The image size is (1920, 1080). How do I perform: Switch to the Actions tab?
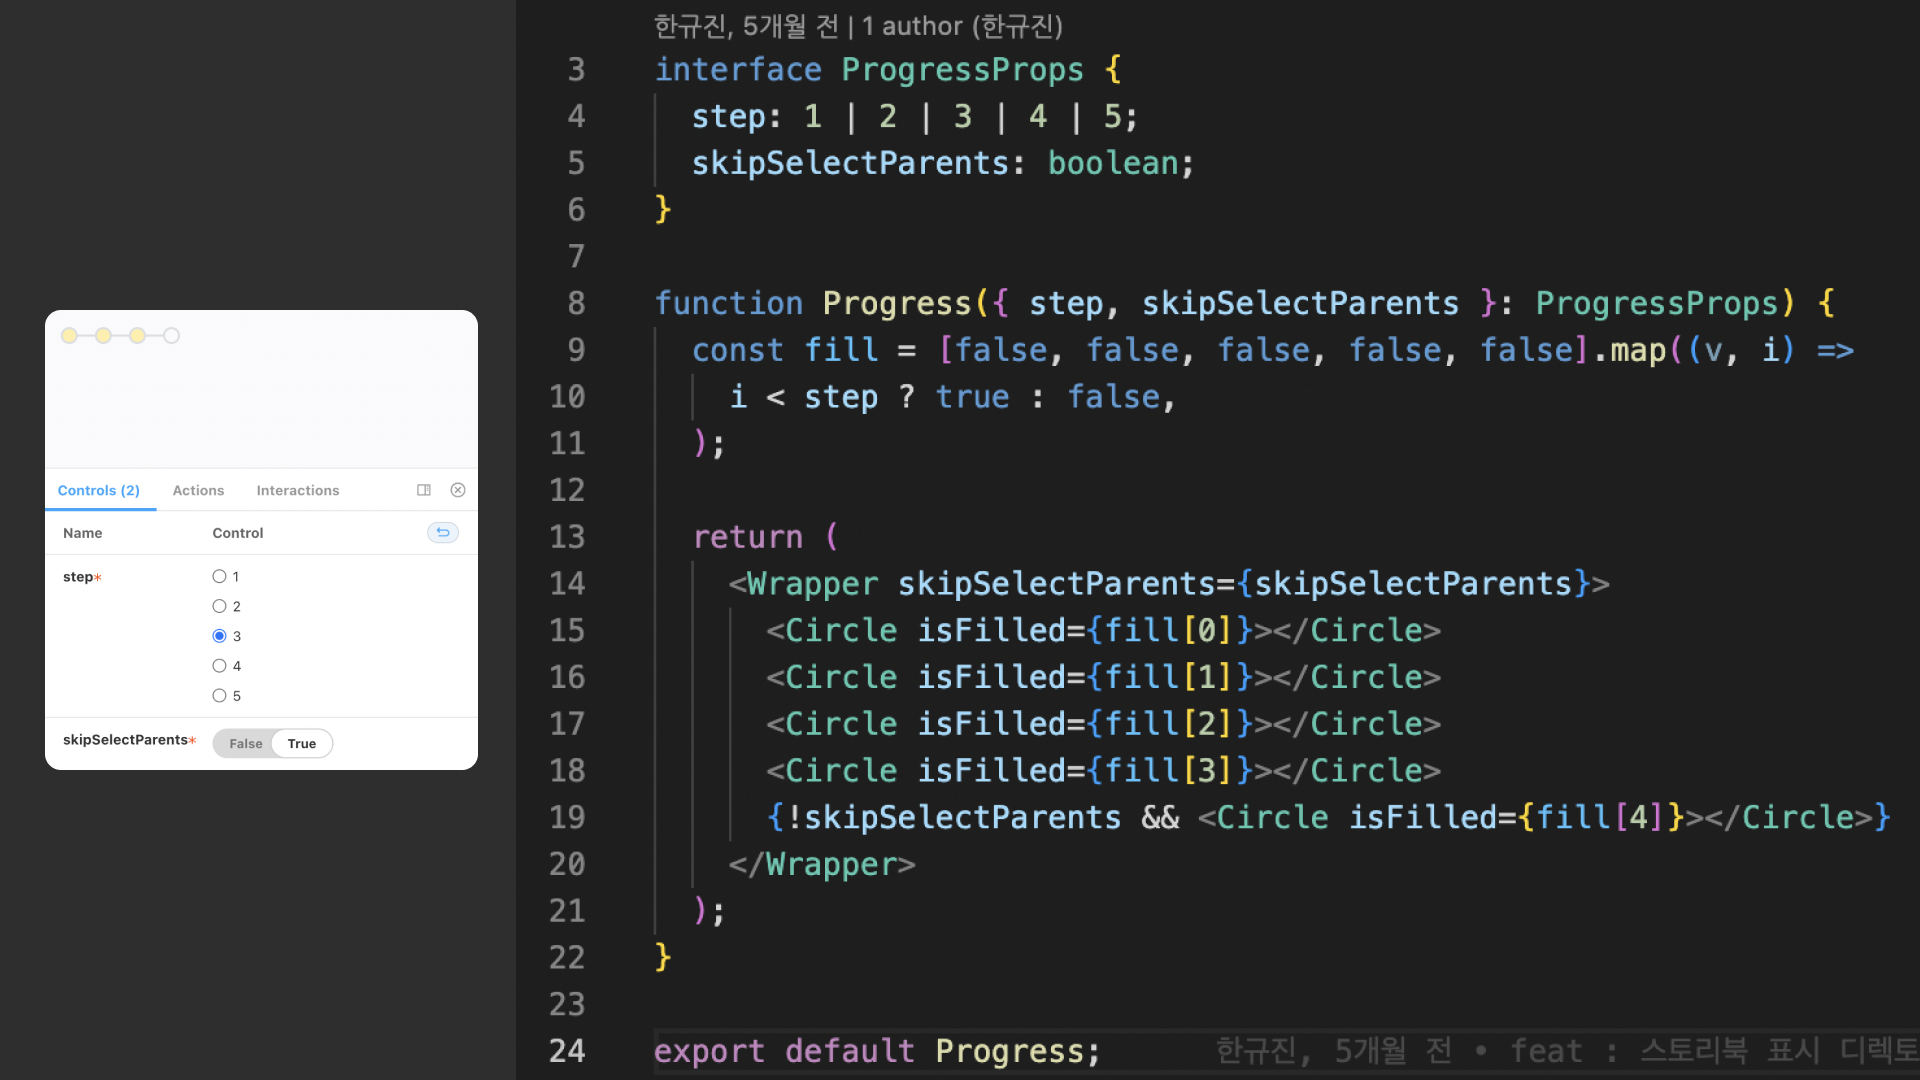198,490
